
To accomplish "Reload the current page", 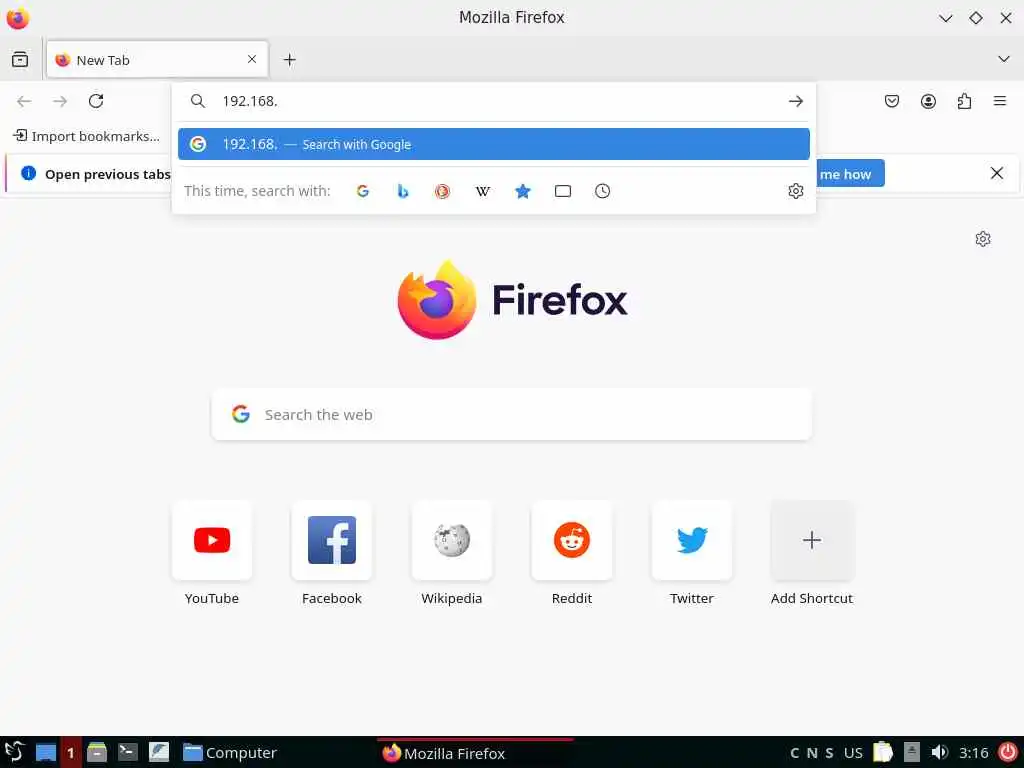I will (96, 101).
